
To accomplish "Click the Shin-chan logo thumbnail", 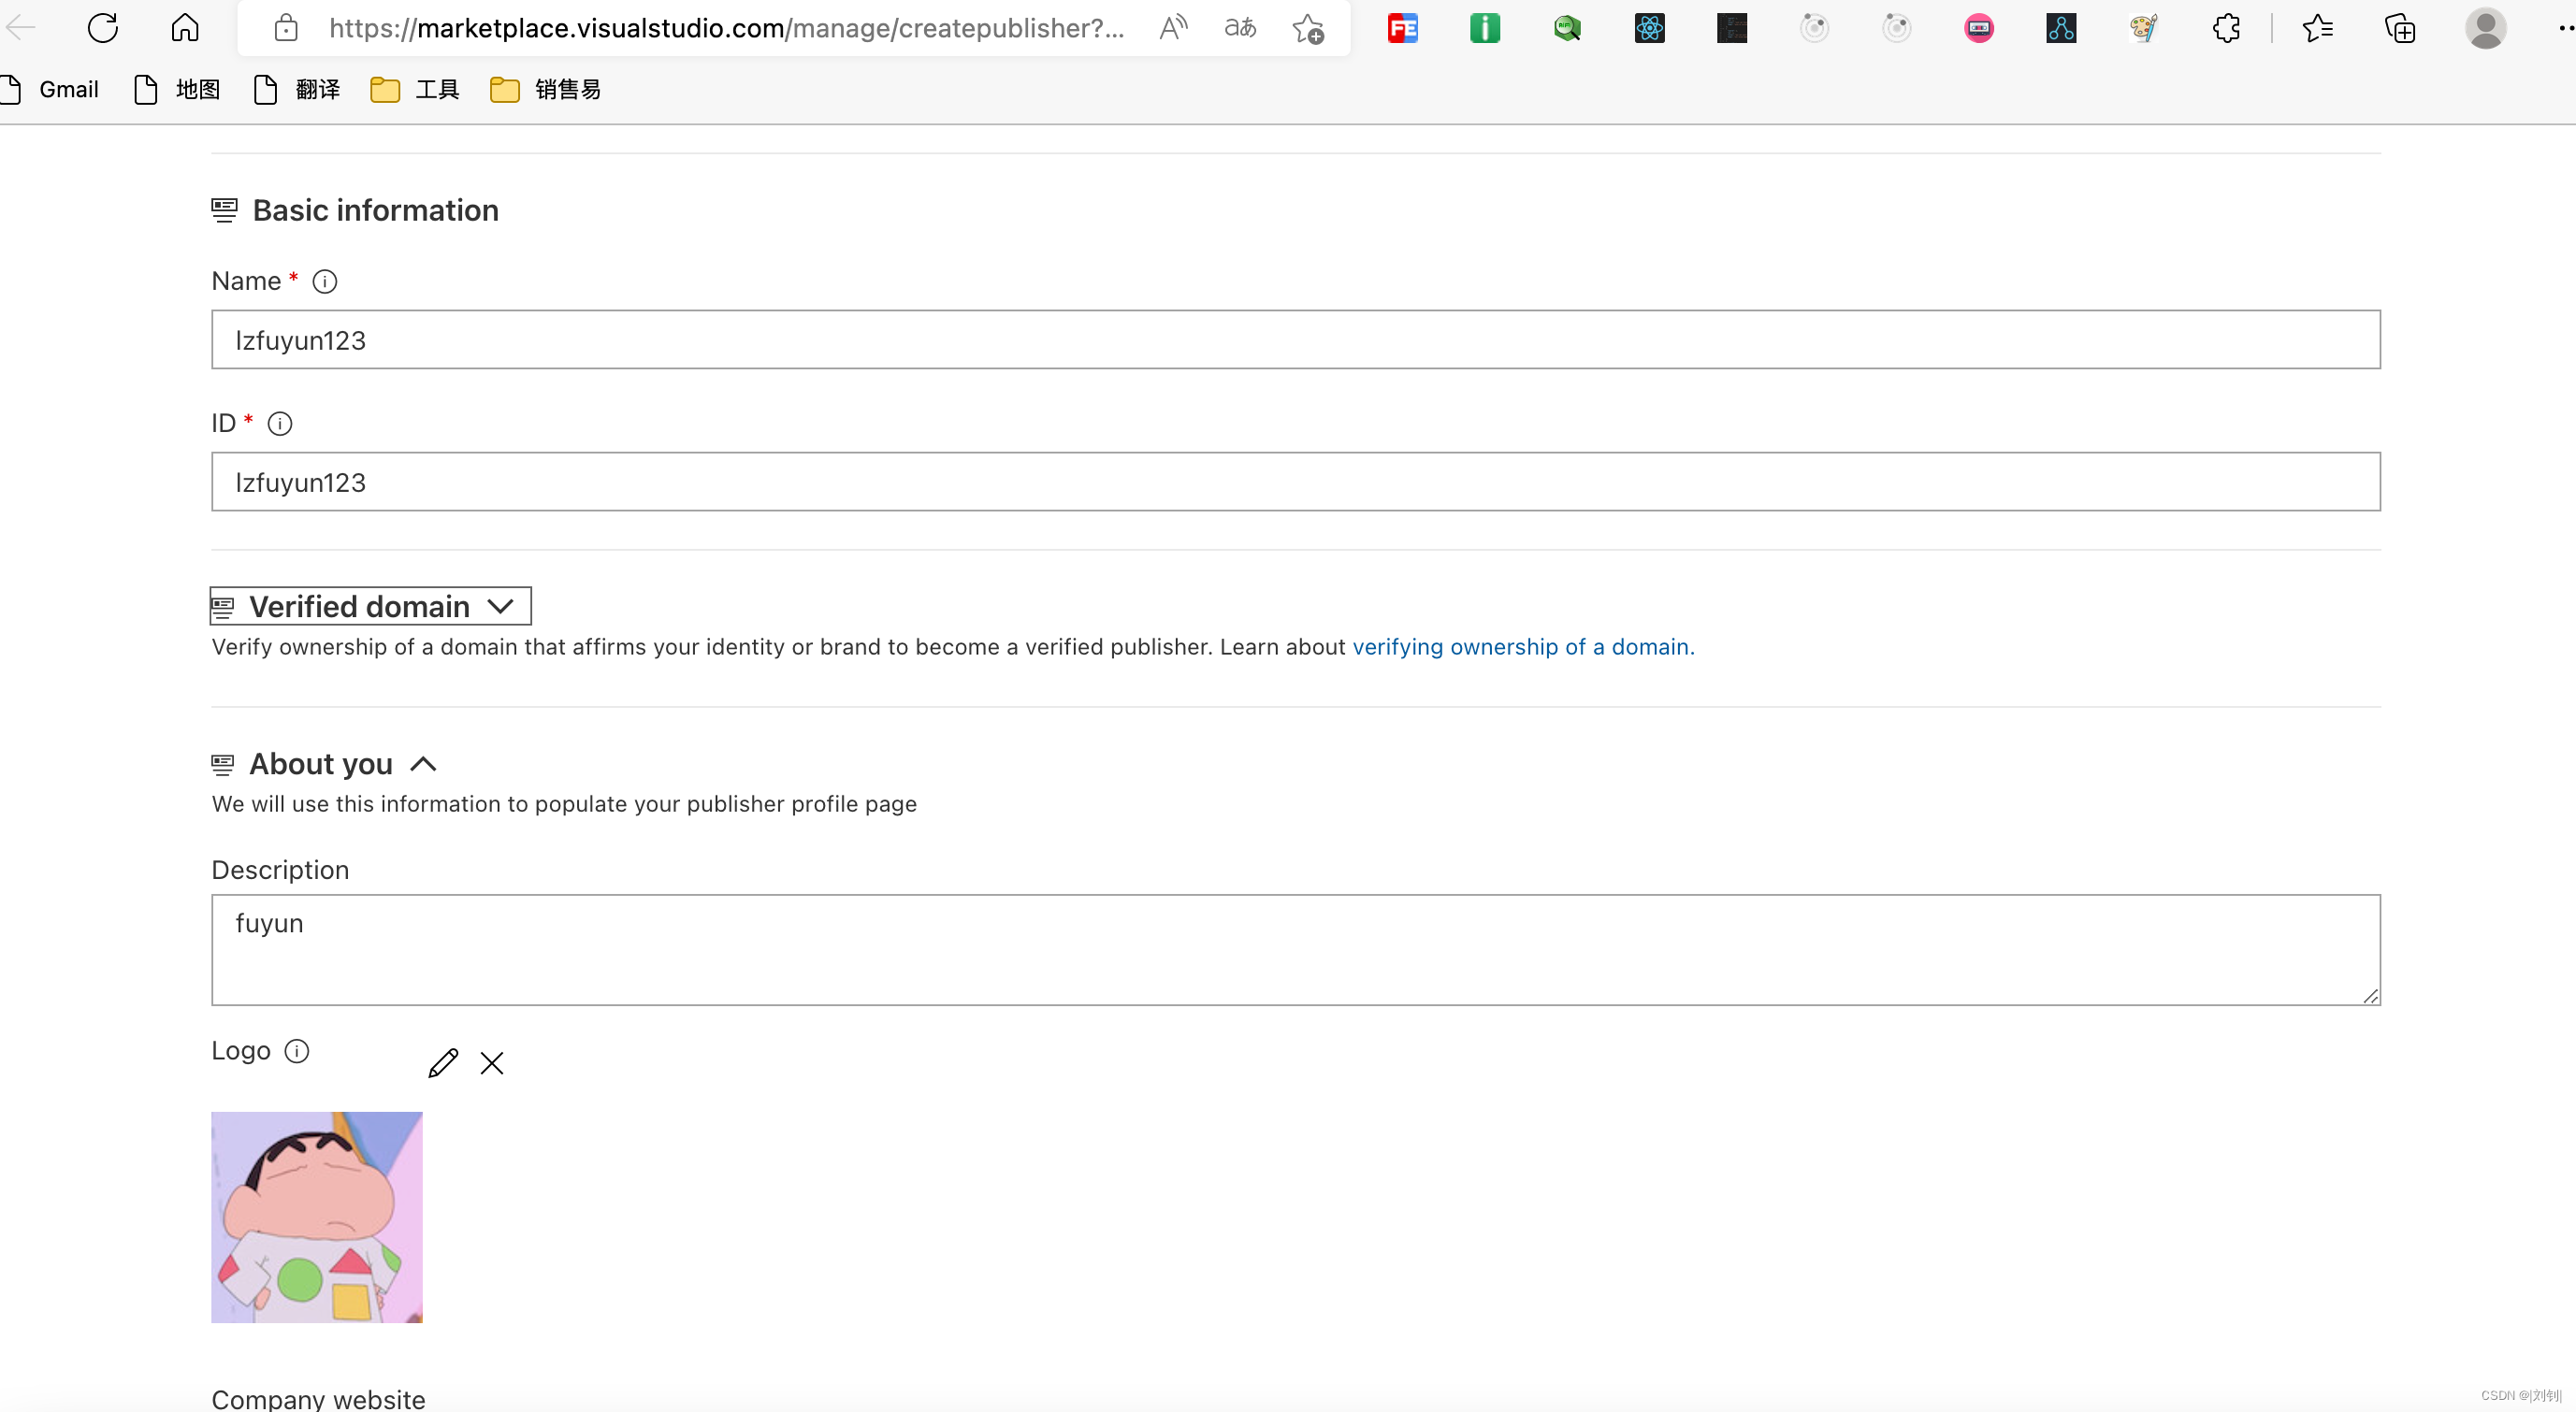I will click(x=317, y=1217).
